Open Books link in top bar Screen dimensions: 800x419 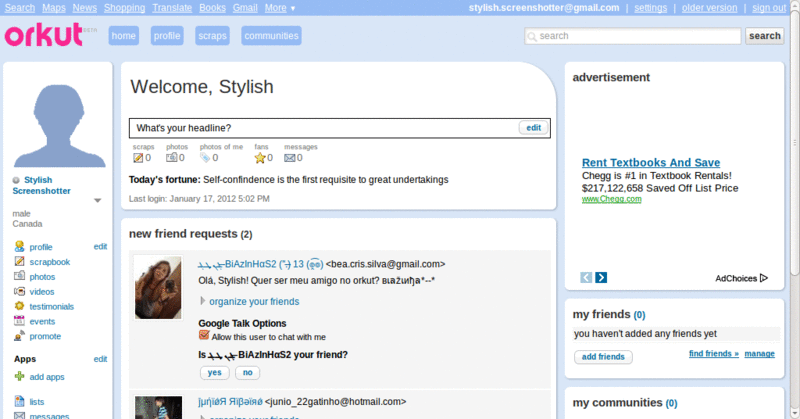coord(212,8)
